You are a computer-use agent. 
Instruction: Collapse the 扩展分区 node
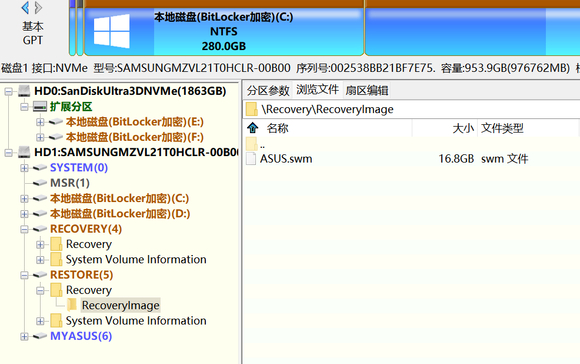pyautogui.click(x=24, y=107)
